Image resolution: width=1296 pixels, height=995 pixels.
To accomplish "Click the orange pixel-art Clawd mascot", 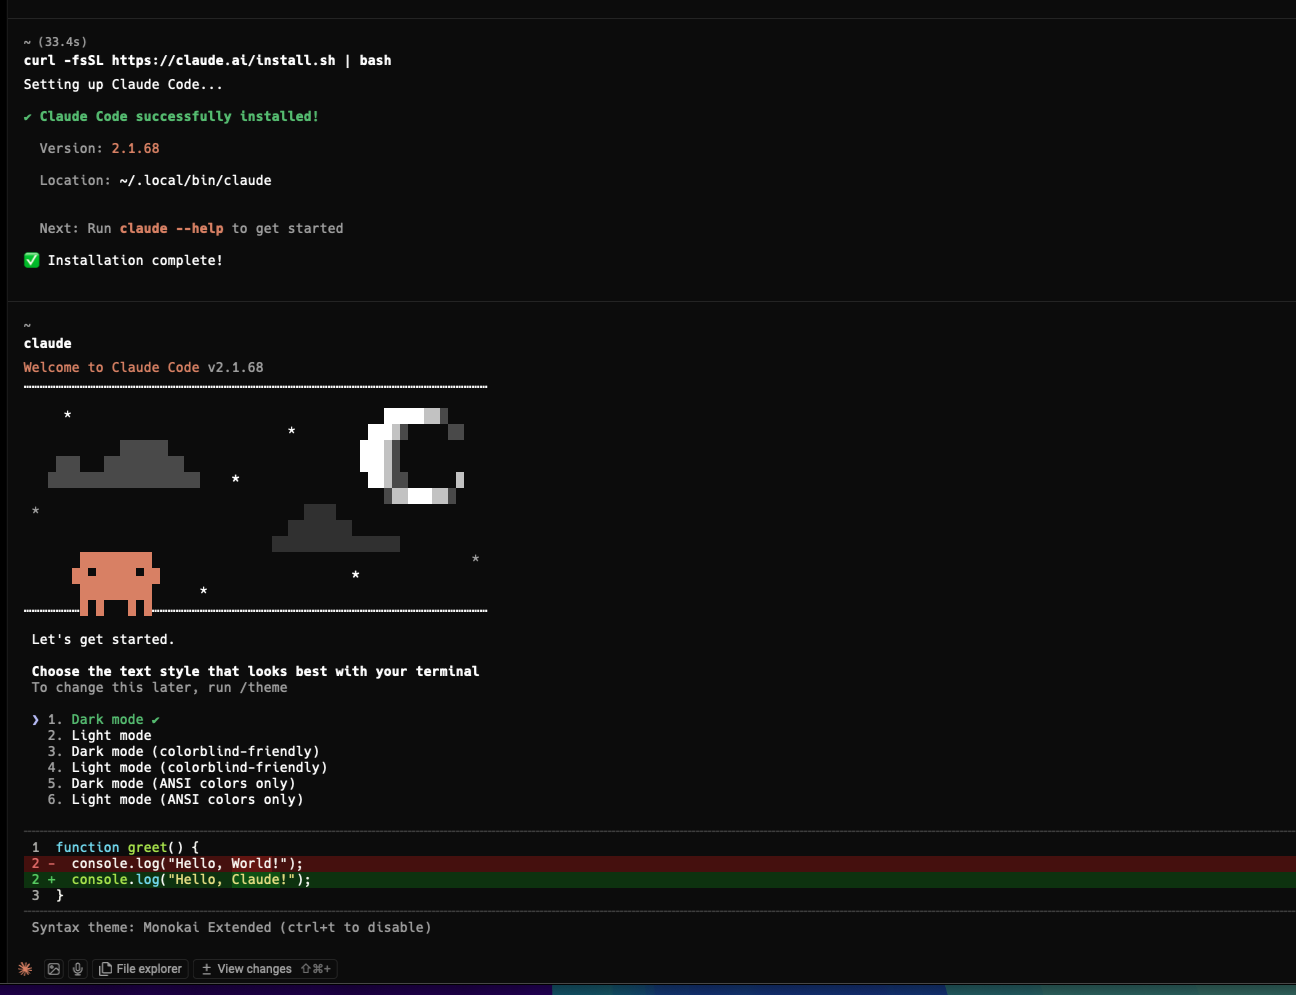I will coord(115,580).
